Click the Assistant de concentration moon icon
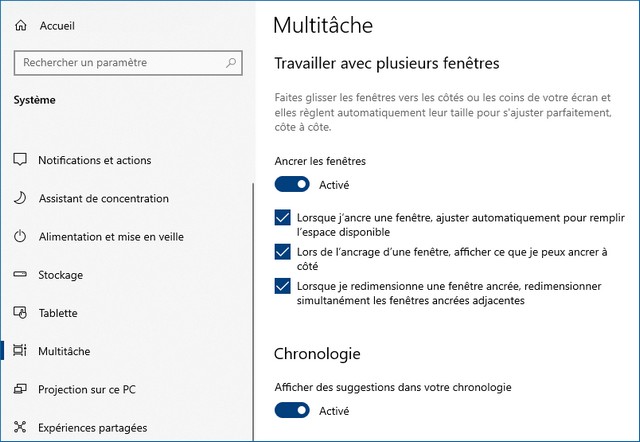This screenshot has width=640, height=442. tap(20, 199)
